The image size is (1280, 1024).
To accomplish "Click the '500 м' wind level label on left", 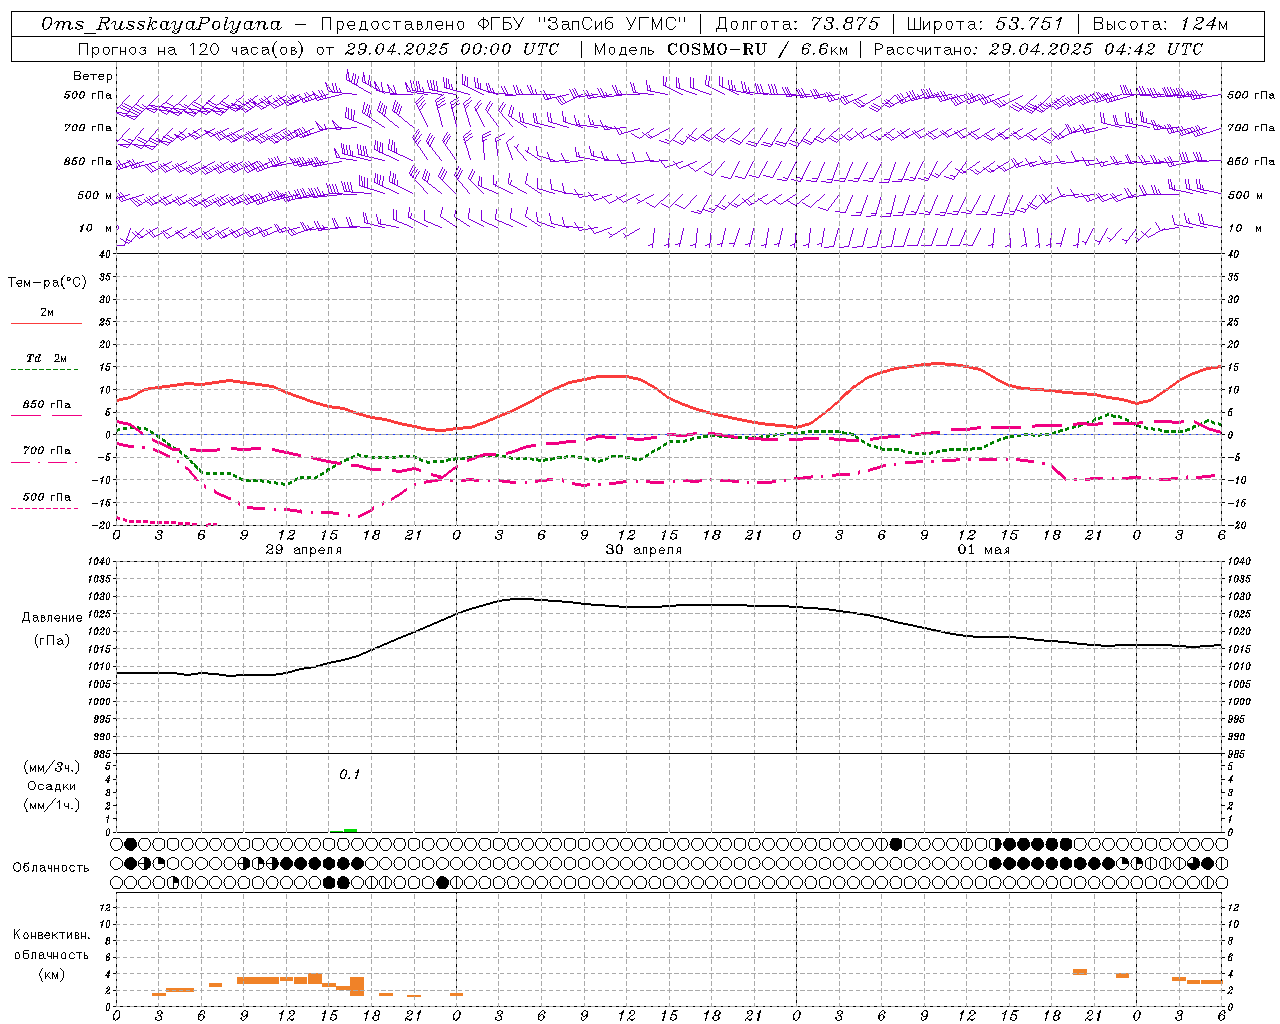I will pyautogui.click(x=95, y=195).
